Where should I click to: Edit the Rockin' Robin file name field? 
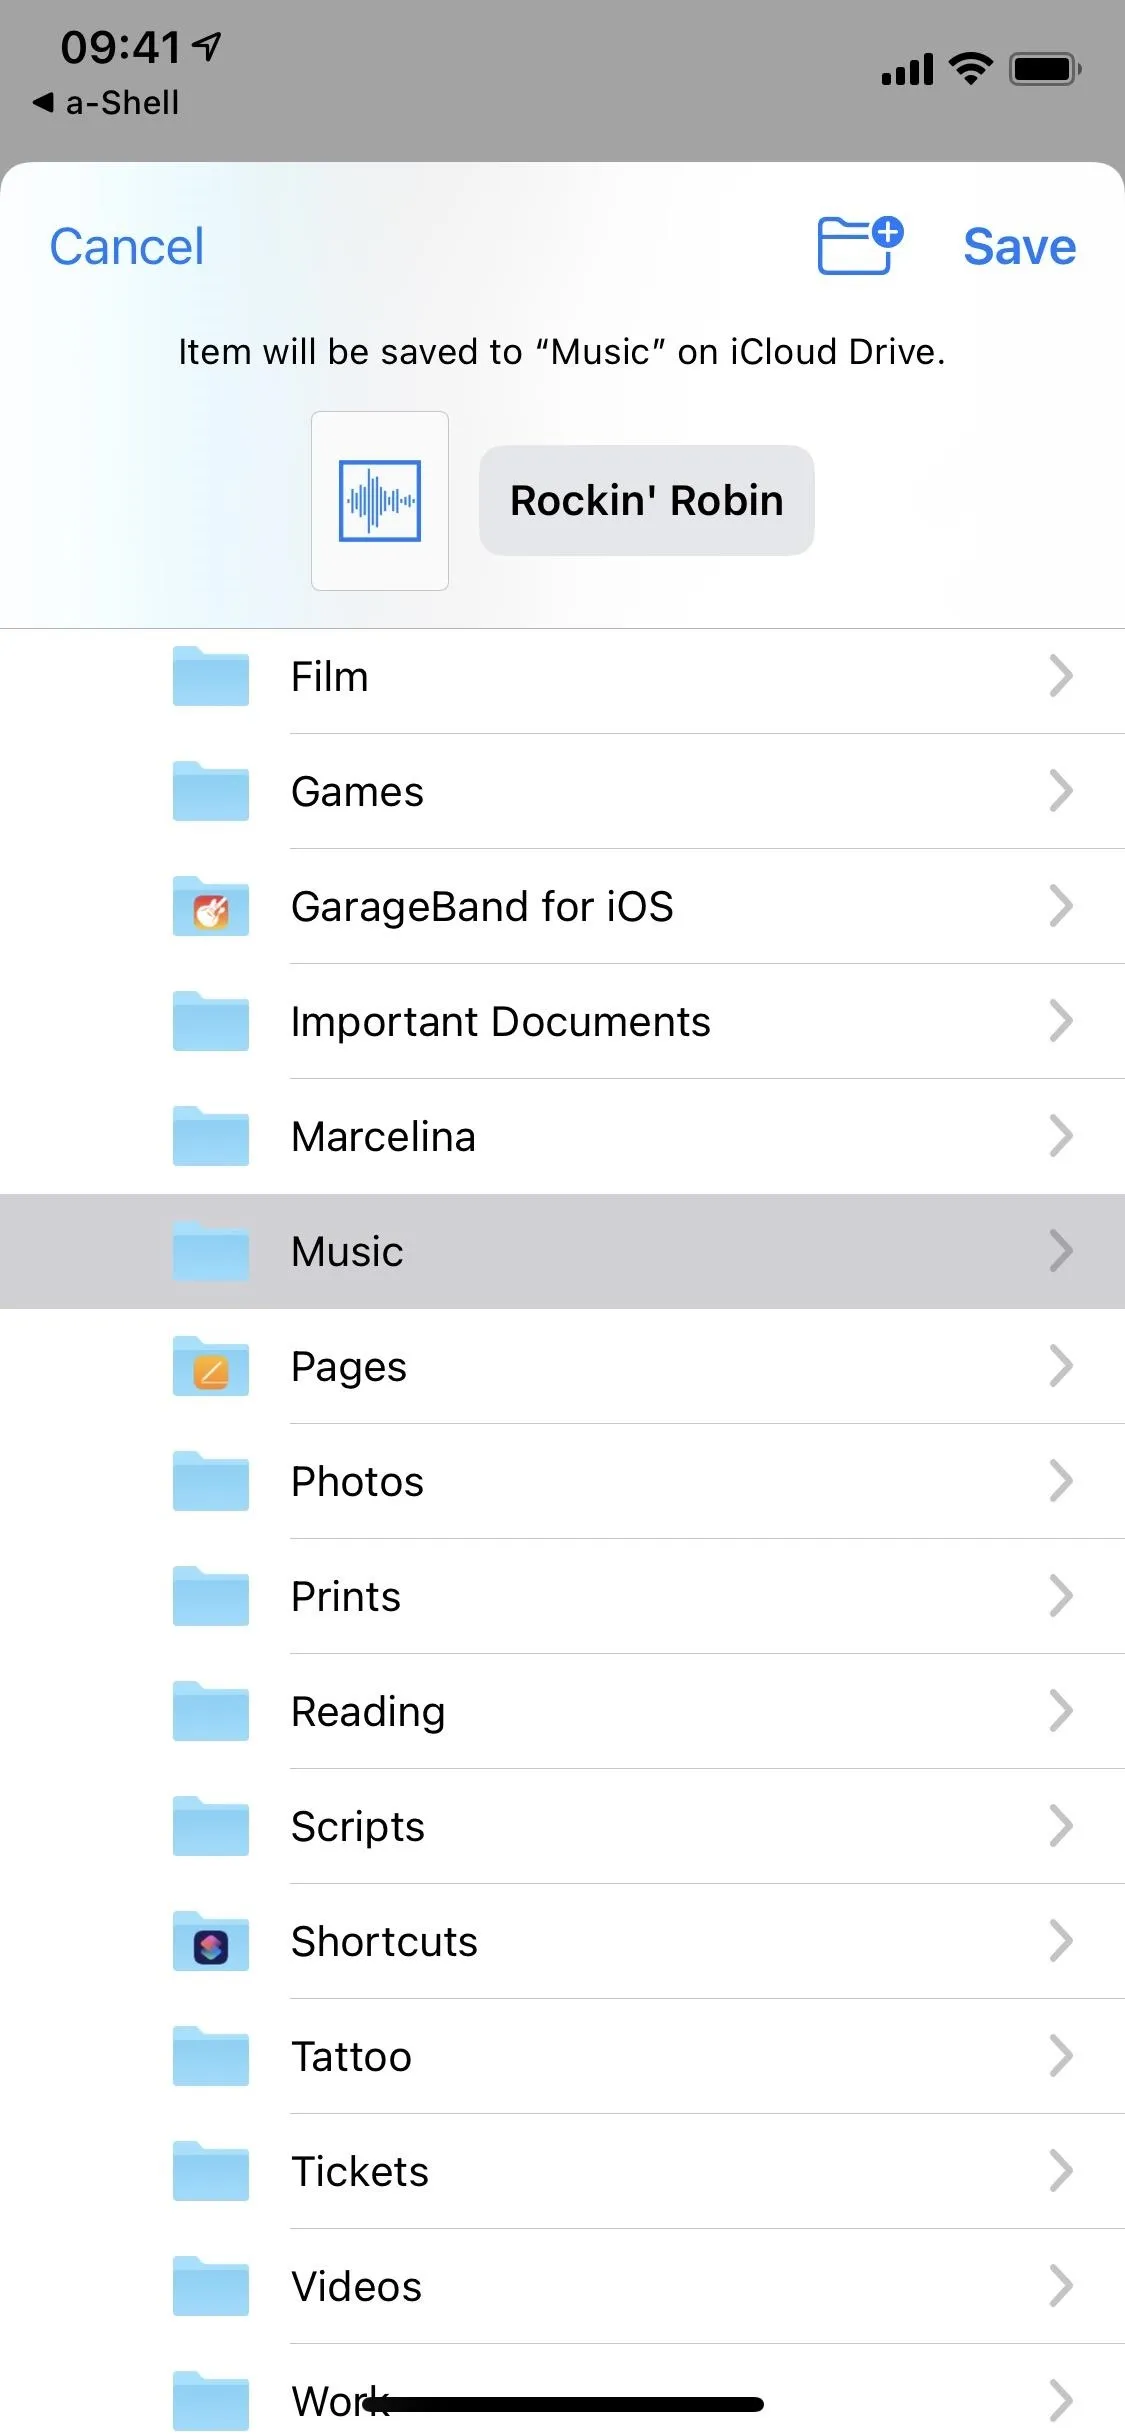click(x=647, y=500)
